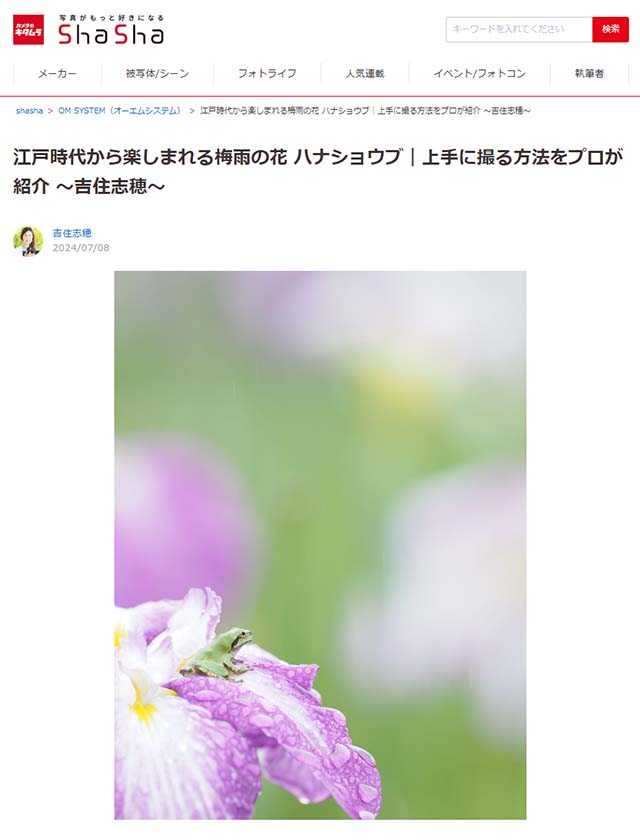Open OM SYSTEM breadcrumb link

point(119,111)
